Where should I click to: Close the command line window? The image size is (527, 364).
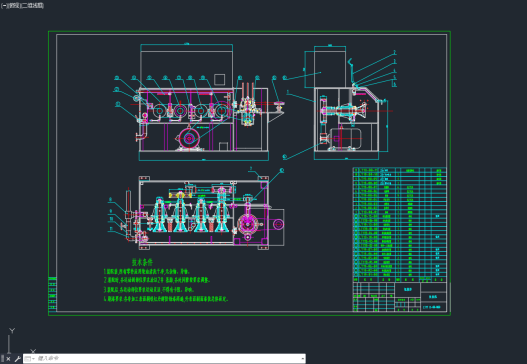click(x=8, y=359)
